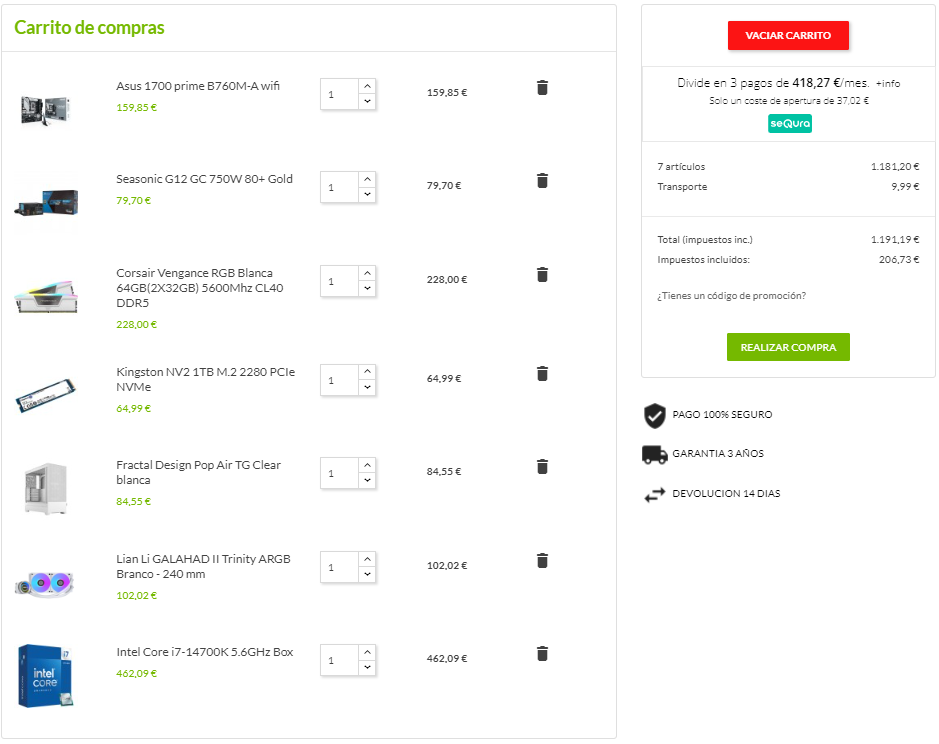939x744 pixels.
Task: Click the DEVOLUCION 14 DIAS text
Action: [x=726, y=494]
